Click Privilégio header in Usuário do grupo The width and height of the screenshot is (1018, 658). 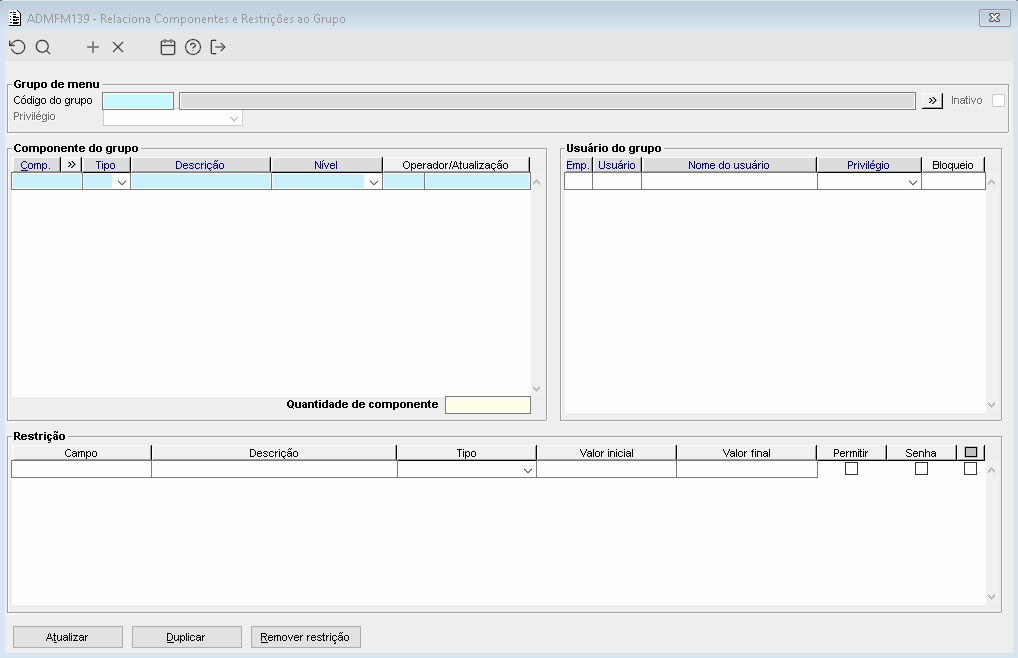click(x=869, y=165)
